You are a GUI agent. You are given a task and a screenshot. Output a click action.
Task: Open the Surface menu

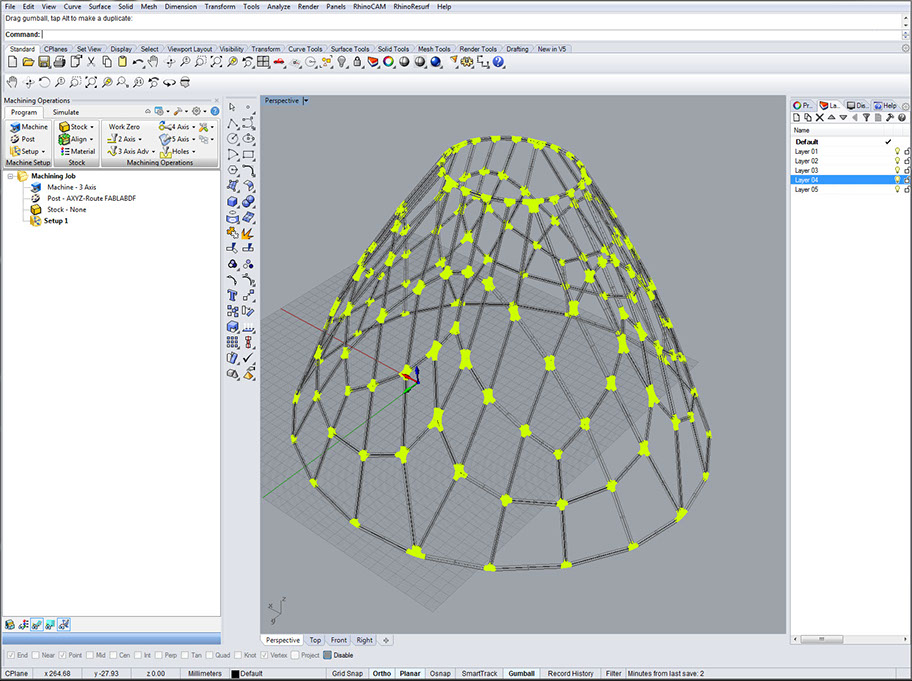coord(99,6)
